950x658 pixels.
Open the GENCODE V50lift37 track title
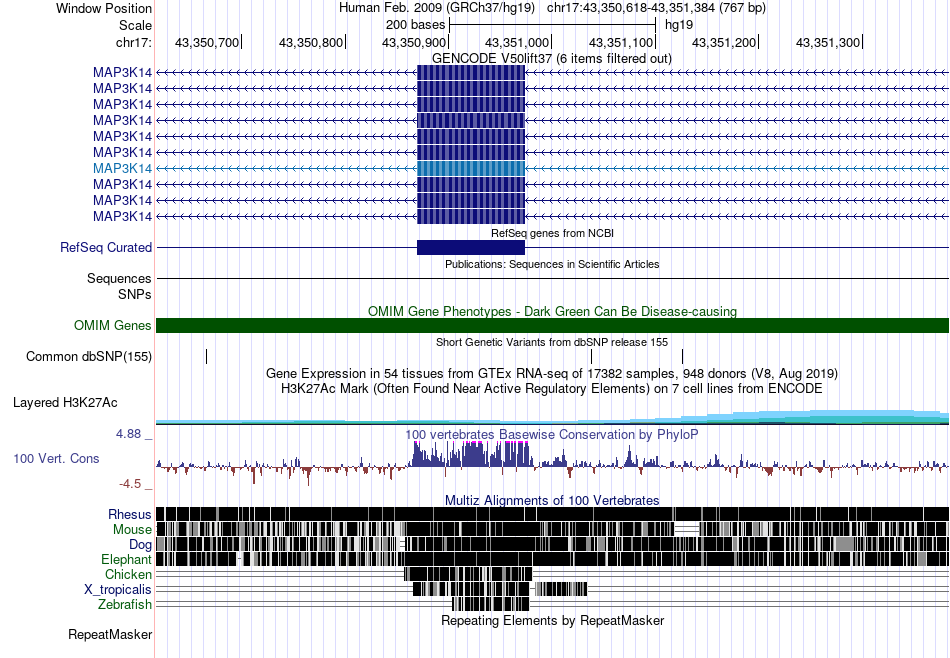click(551, 59)
